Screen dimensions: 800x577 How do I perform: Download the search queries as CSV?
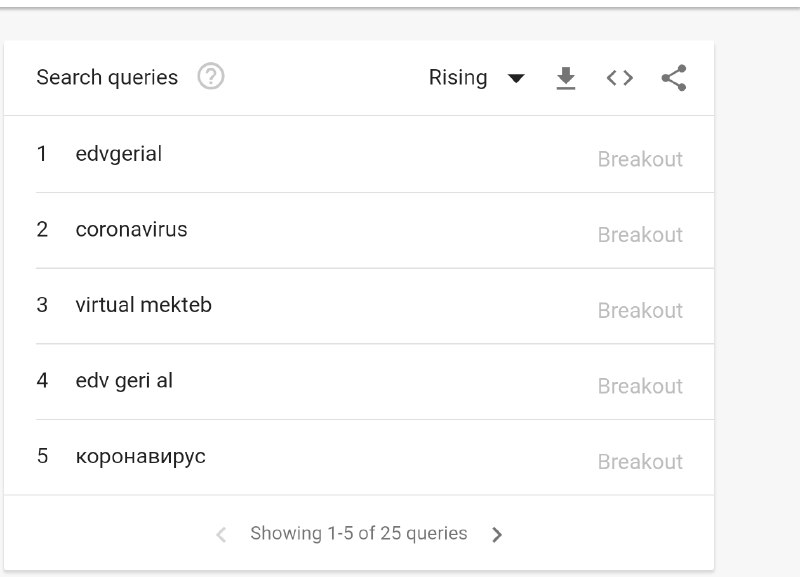(566, 78)
